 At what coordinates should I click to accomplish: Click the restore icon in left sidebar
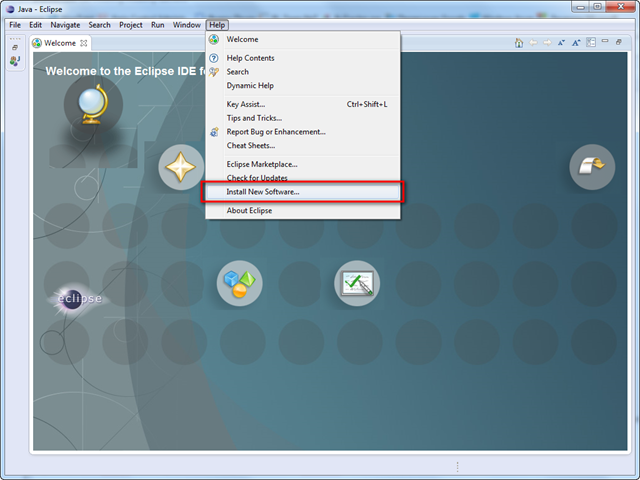click(x=15, y=48)
